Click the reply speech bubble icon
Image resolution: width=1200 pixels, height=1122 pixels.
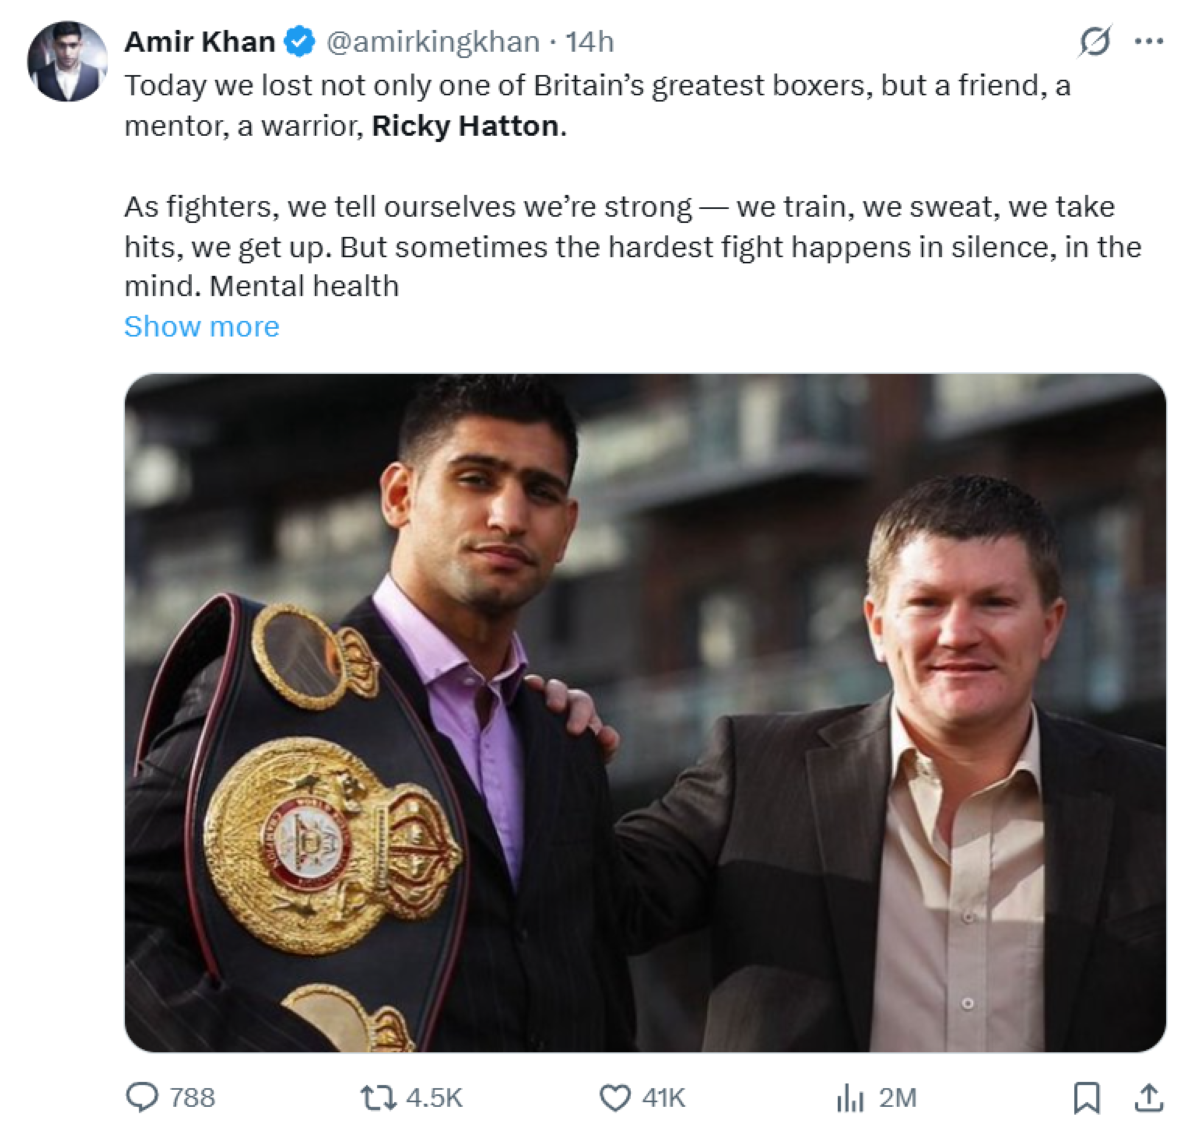tap(142, 1098)
